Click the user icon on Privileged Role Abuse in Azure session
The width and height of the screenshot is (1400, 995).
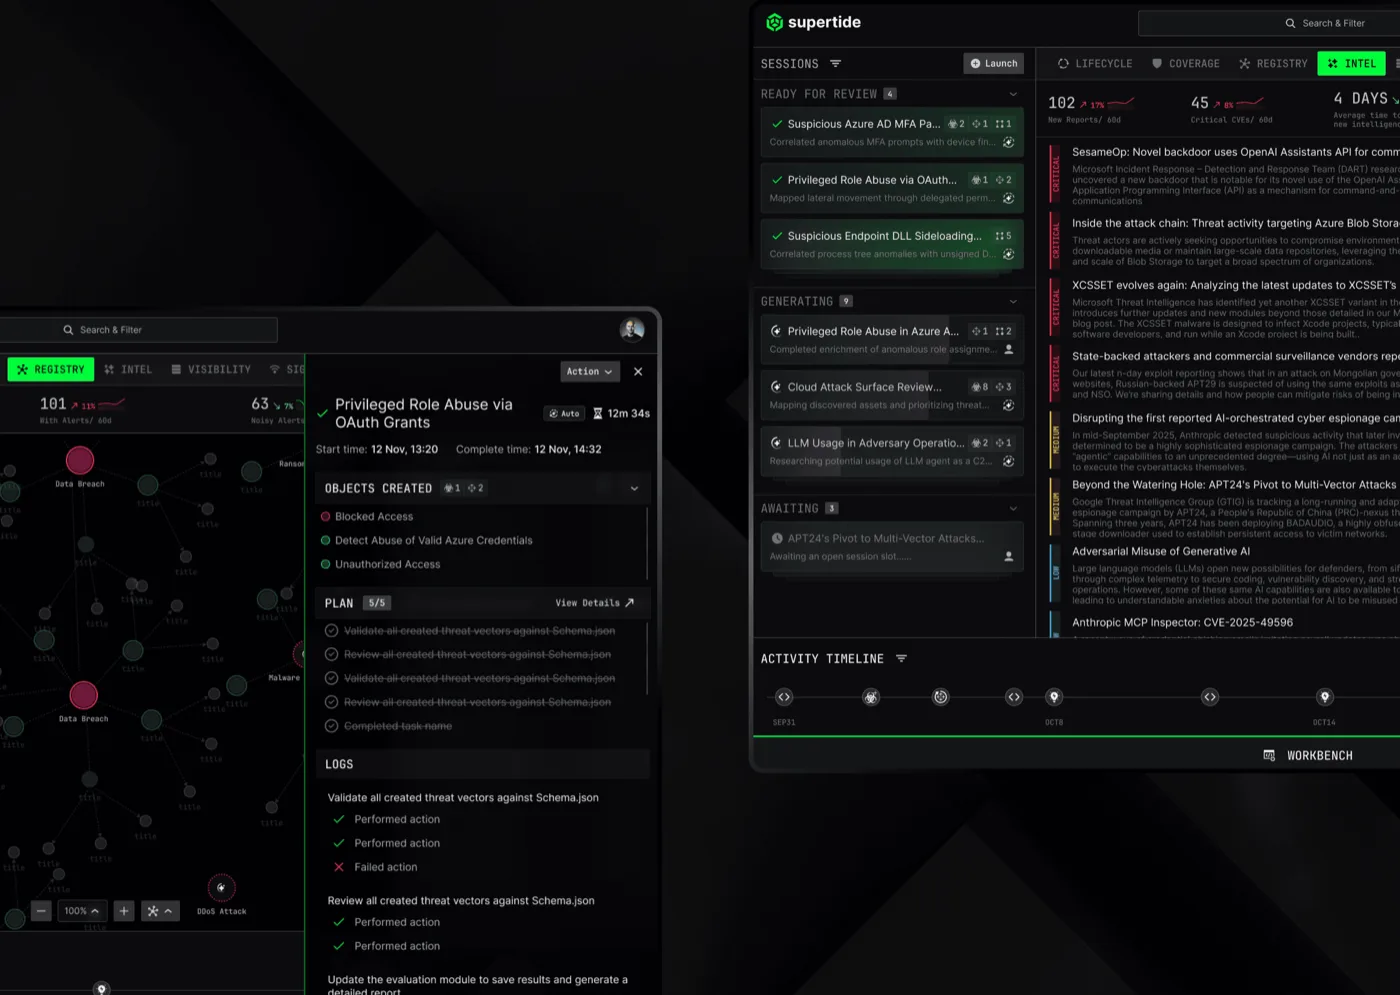[x=1008, y=349]
